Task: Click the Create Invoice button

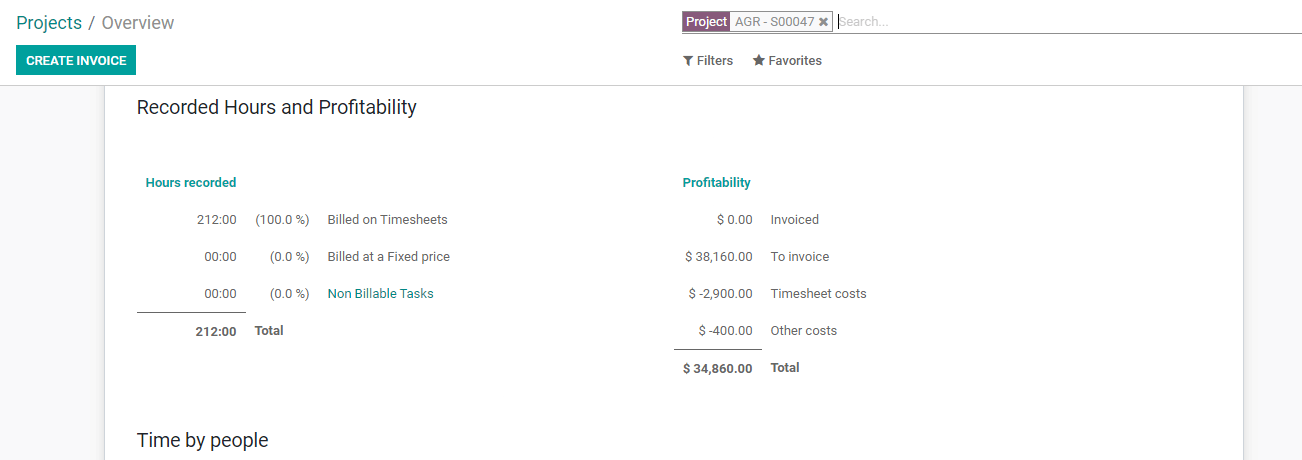Action: tap(76, 60)
